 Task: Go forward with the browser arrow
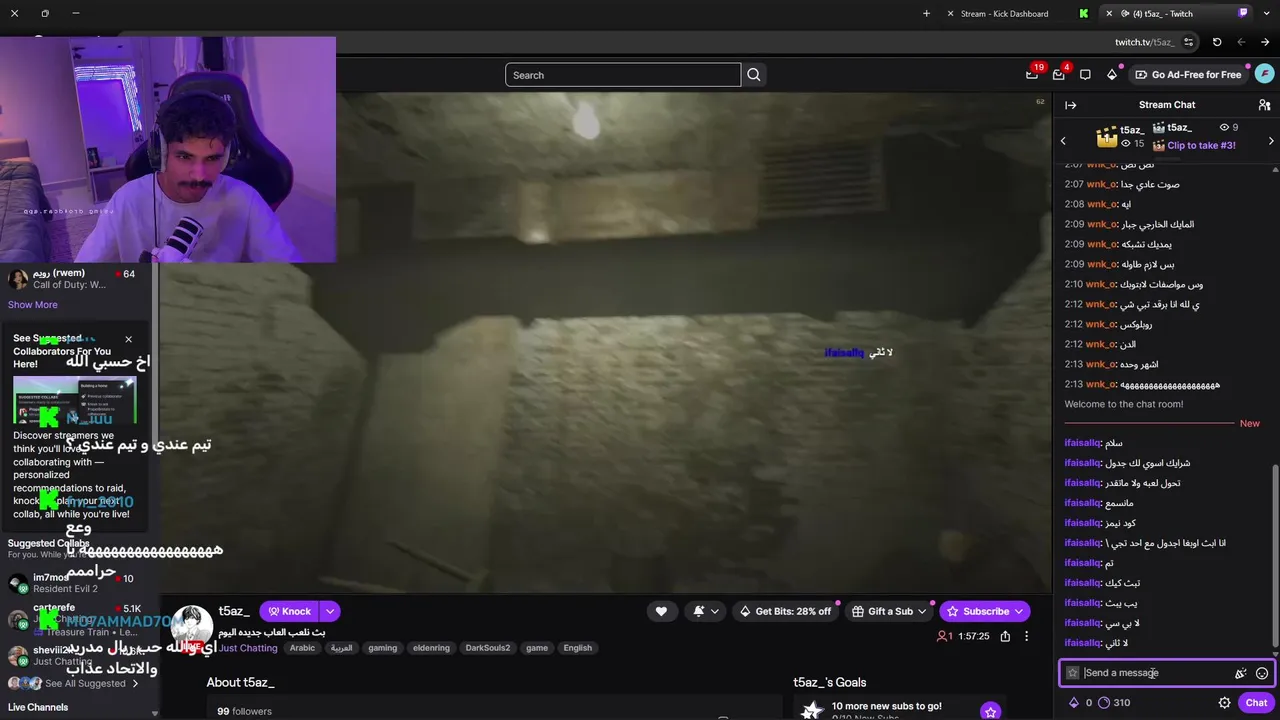tap(1265, 42)
